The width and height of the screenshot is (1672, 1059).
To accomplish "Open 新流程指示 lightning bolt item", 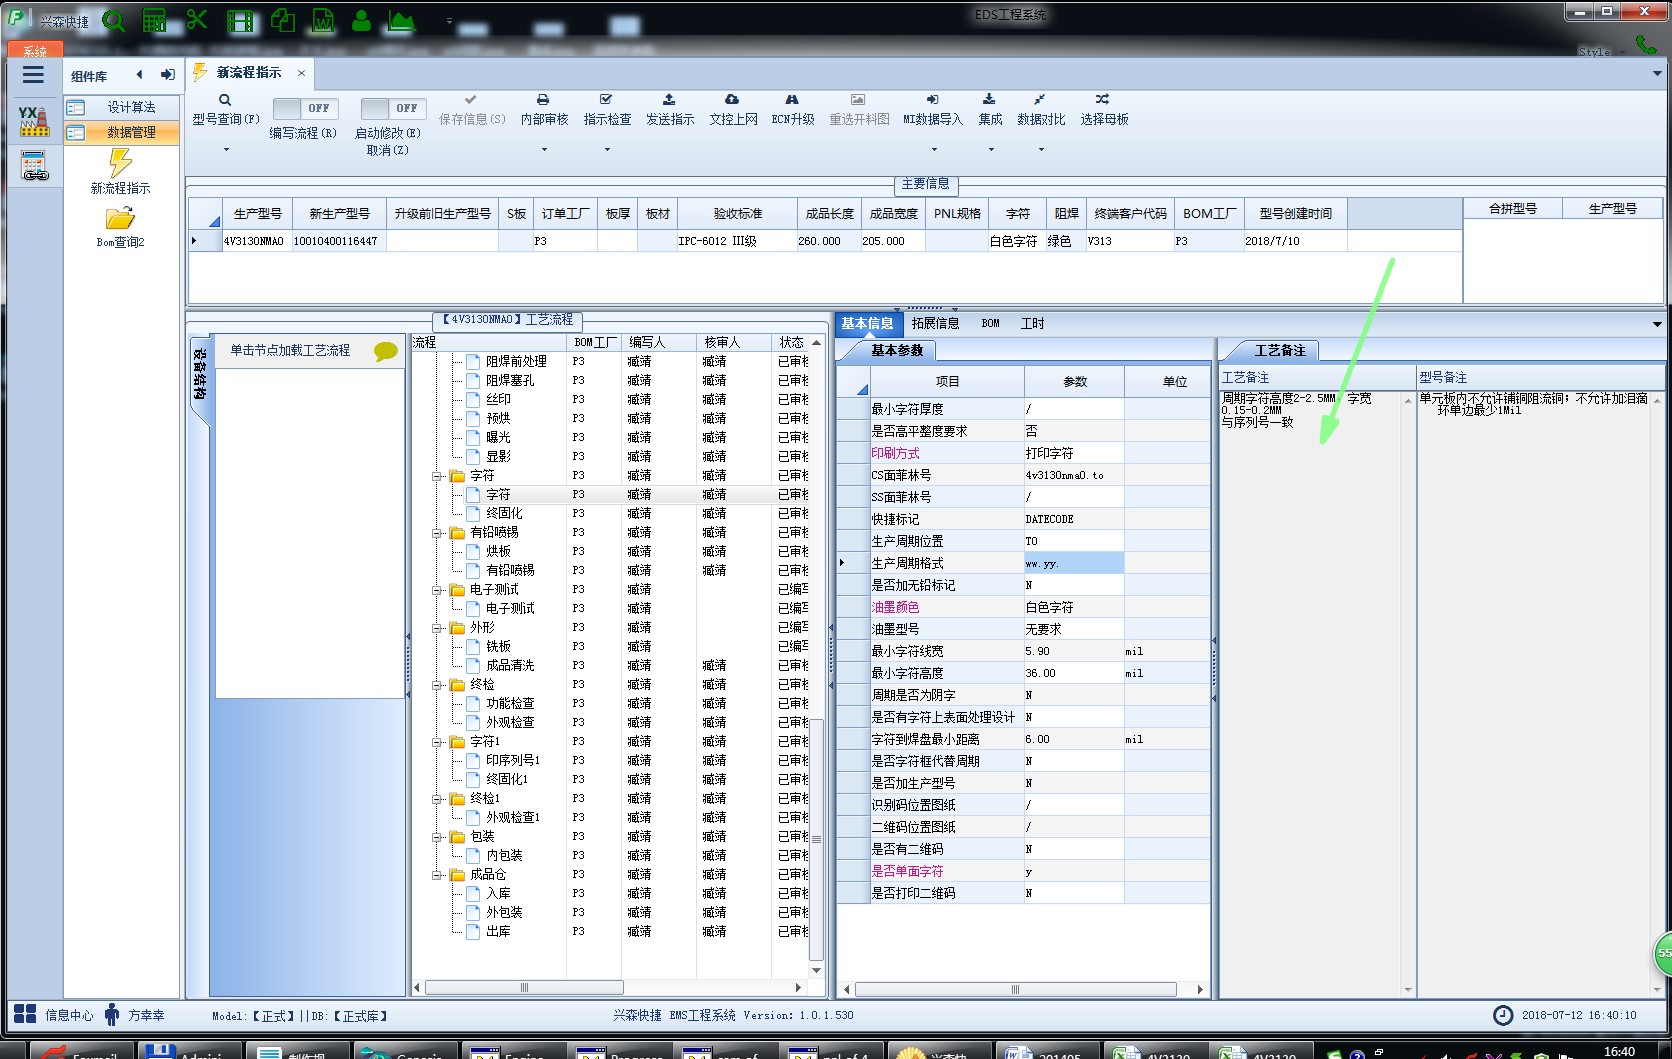I will (x=120, y=171).
